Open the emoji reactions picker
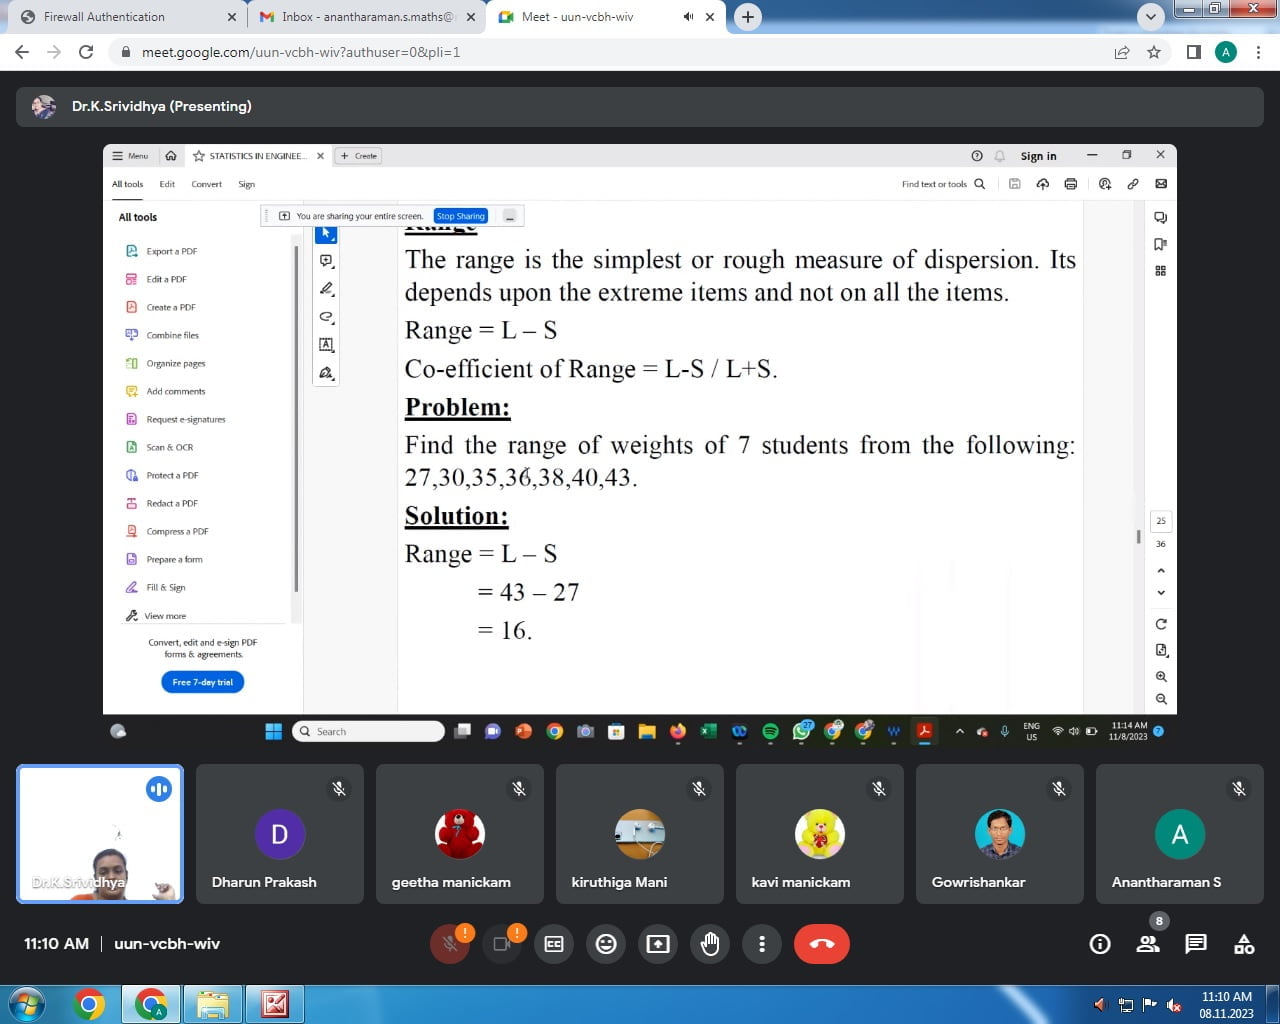Screen dimensions: 1280x1024 pyautogui.click(x=606, y=944)
